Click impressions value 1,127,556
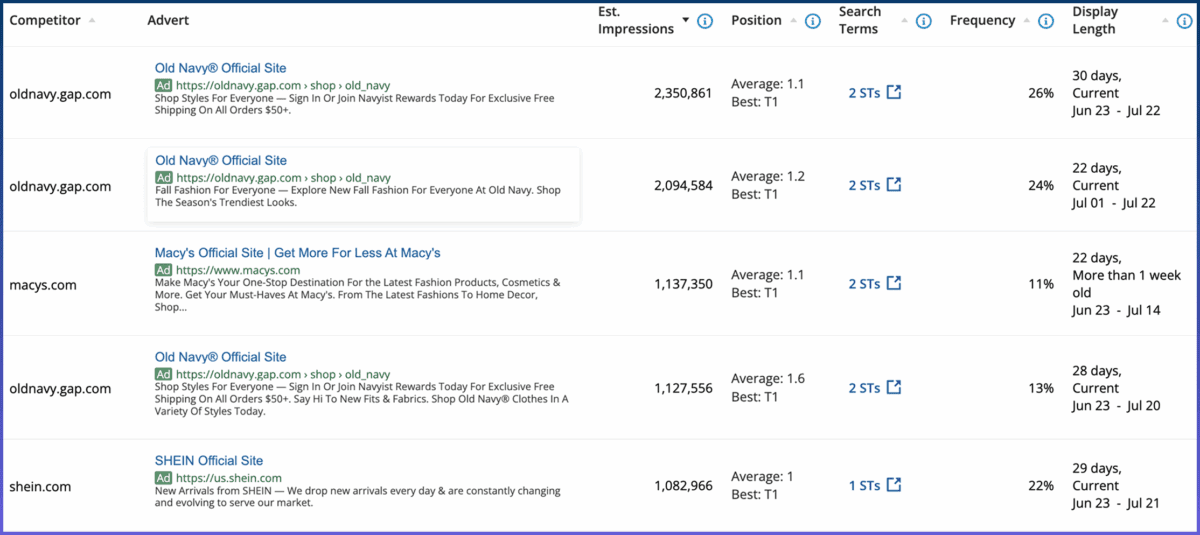Screen dimensions: 1200x535 point(683,387)
